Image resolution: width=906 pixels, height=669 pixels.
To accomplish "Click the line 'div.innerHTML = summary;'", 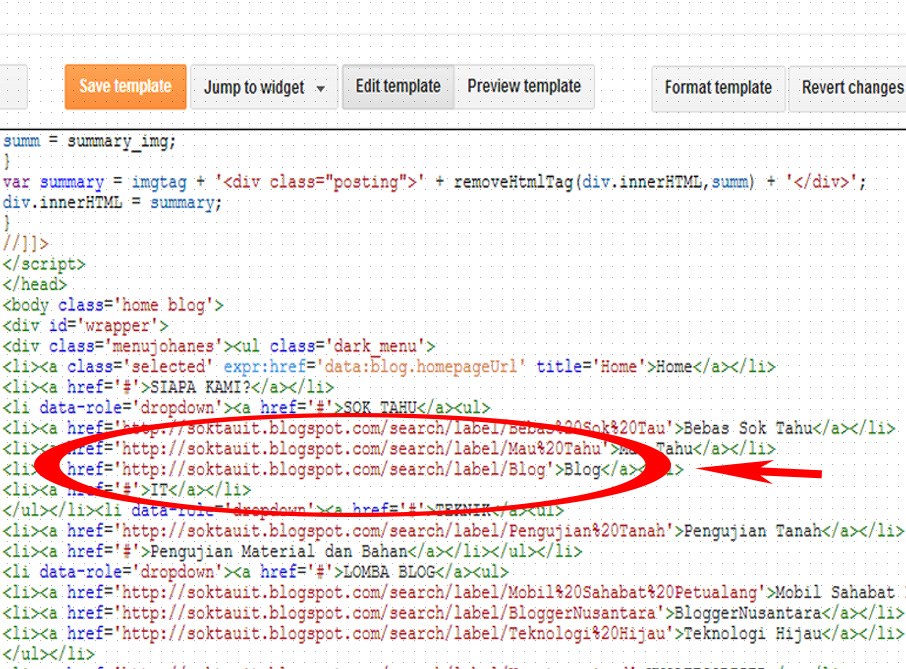I will 112,203.
